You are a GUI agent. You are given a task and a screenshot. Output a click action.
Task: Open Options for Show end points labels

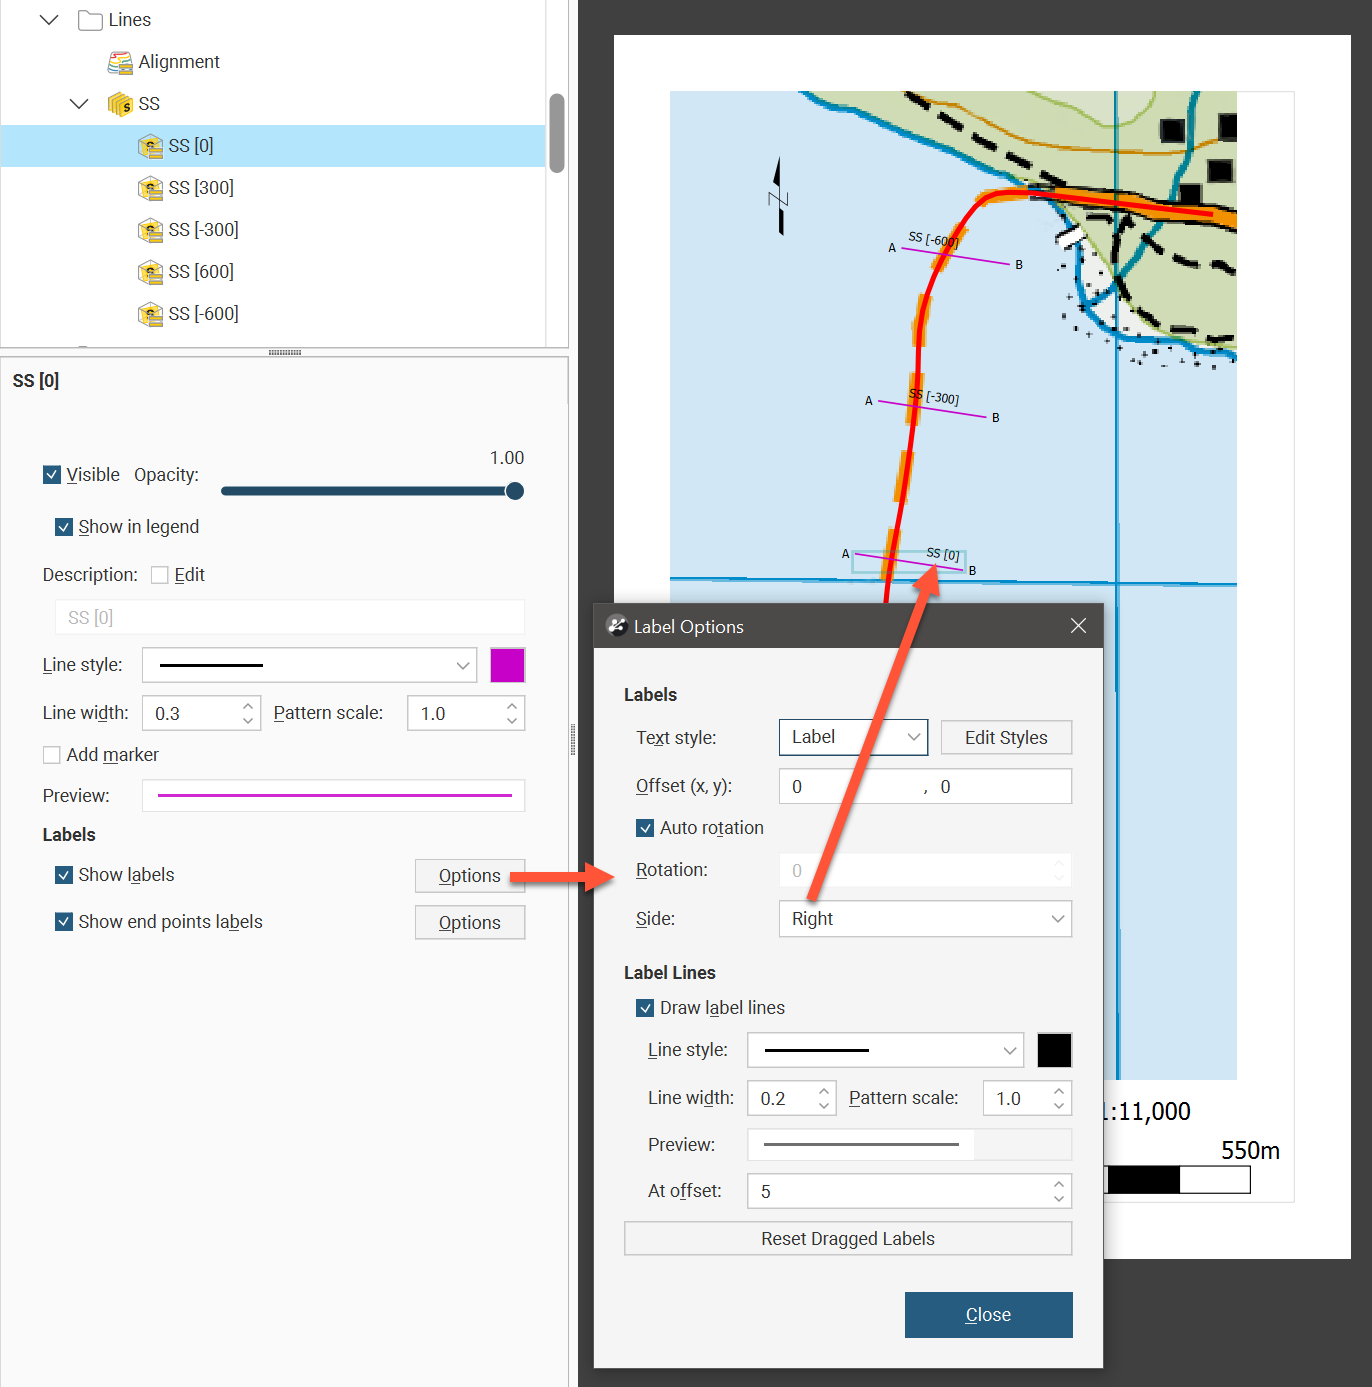coord(469,922)
